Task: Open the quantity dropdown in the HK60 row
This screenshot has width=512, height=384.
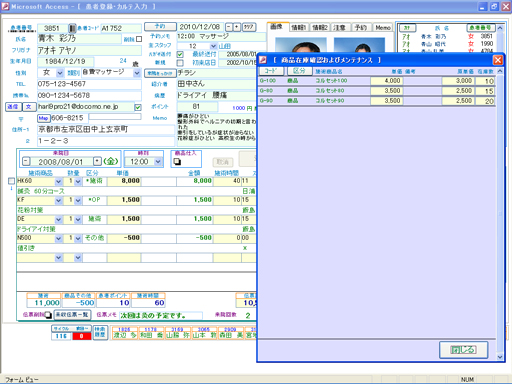Action: point(78,182)
